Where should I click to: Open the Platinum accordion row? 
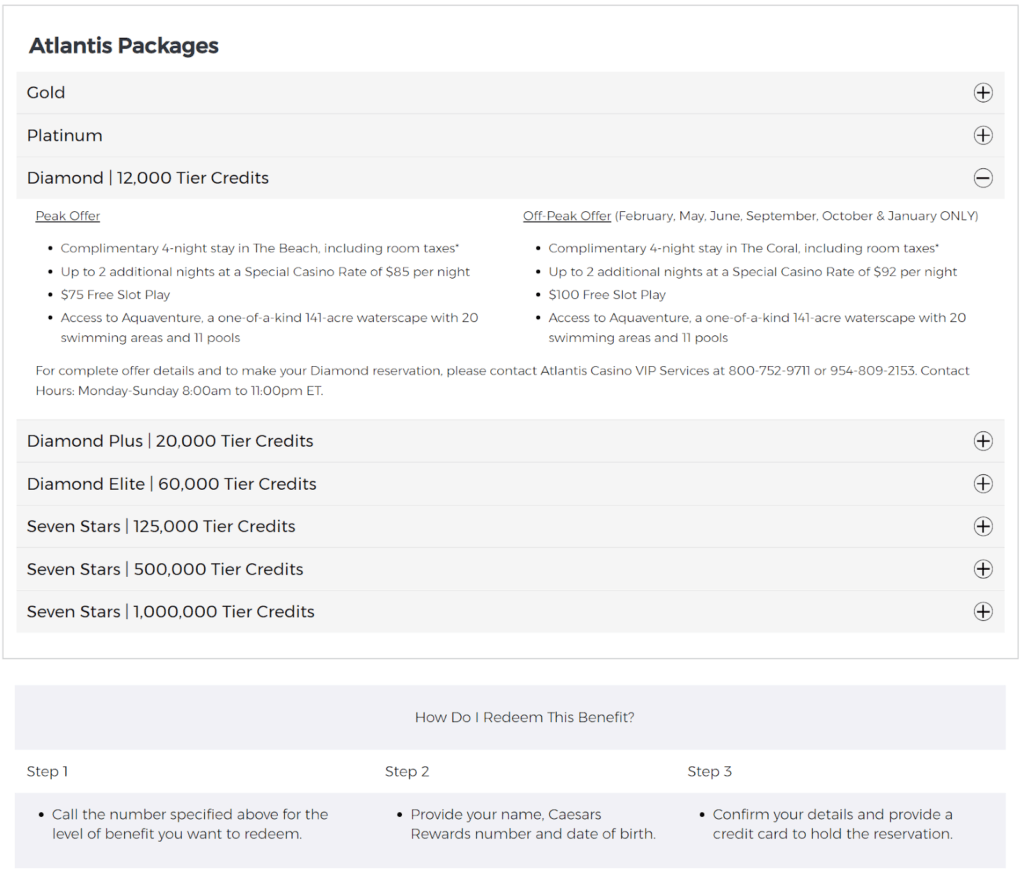click(x=510, y=135)
